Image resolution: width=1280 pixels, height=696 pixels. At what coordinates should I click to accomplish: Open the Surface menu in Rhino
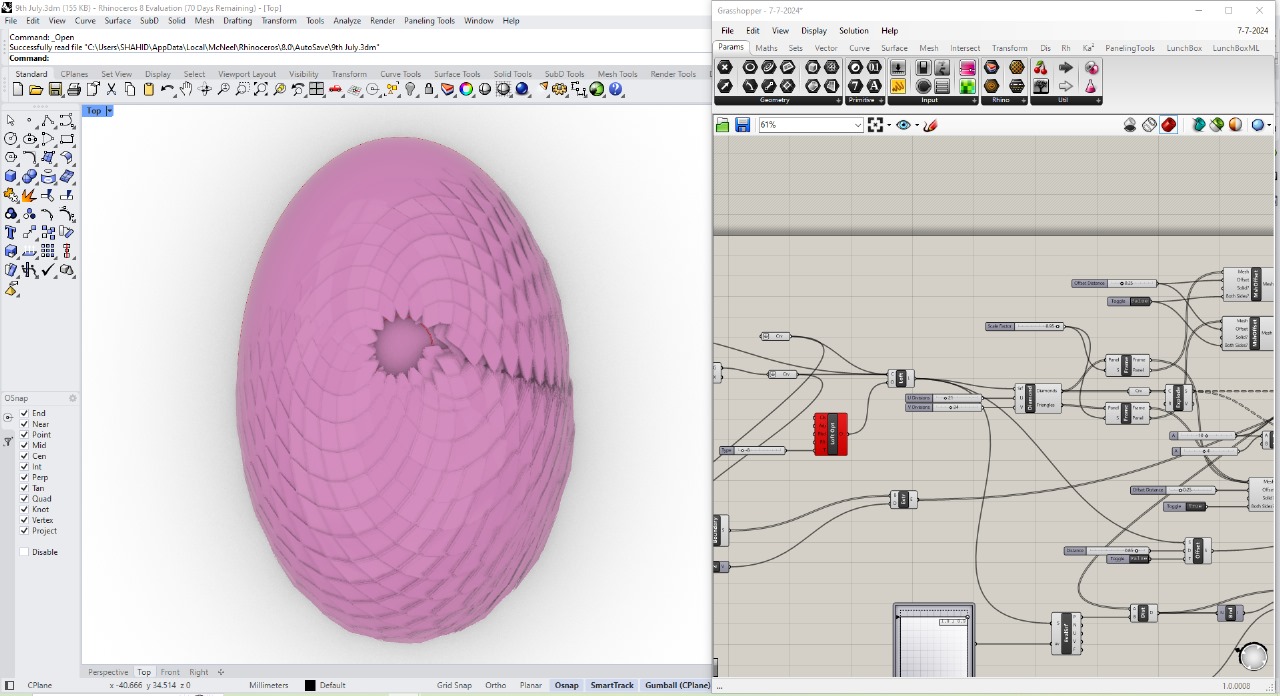tap(117, 20)
